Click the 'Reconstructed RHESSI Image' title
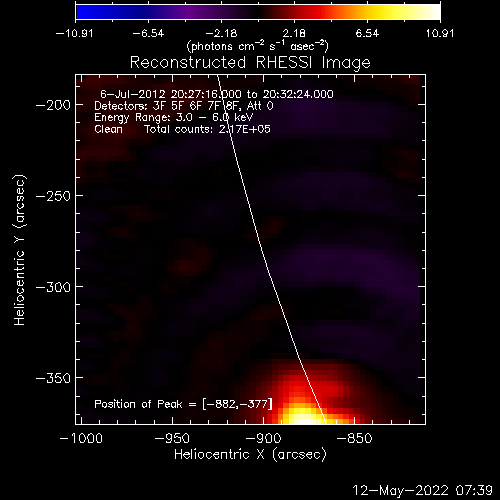This screenshot has height=500, width=500. pos(250,63)
